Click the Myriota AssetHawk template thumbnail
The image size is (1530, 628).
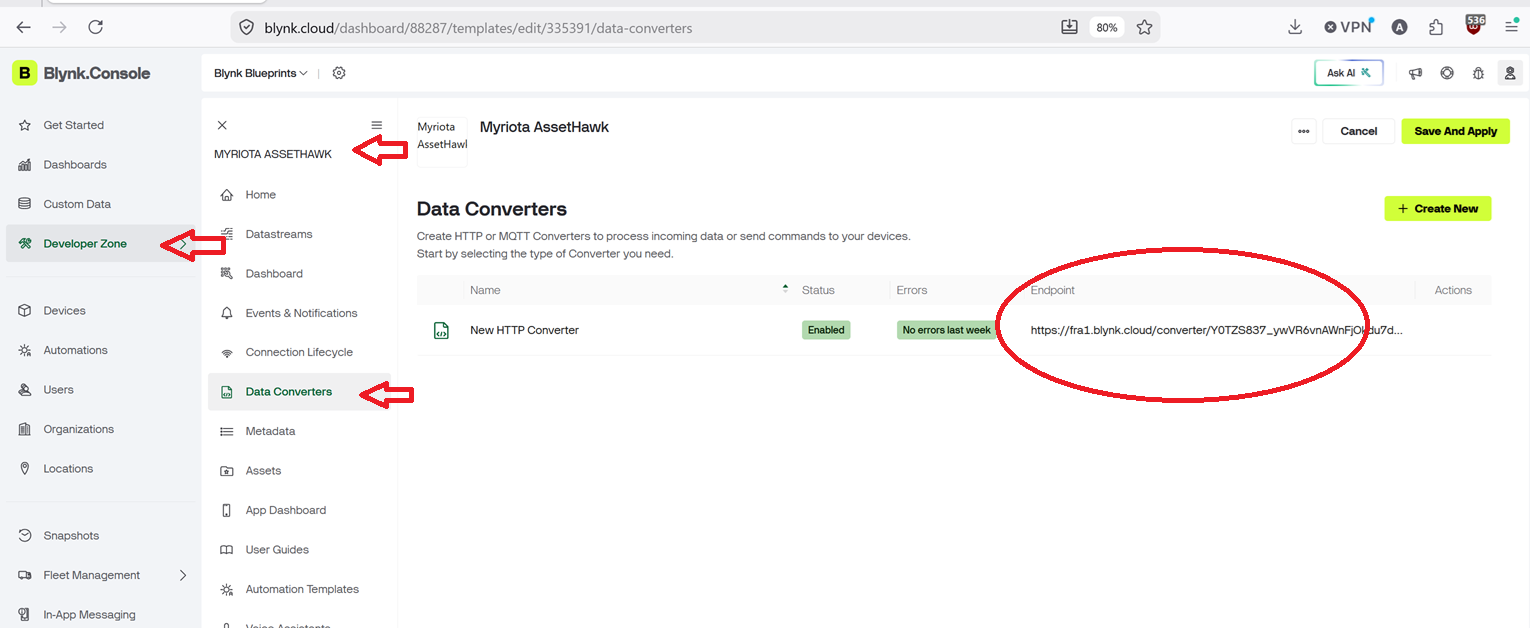[x=442, y=142]
